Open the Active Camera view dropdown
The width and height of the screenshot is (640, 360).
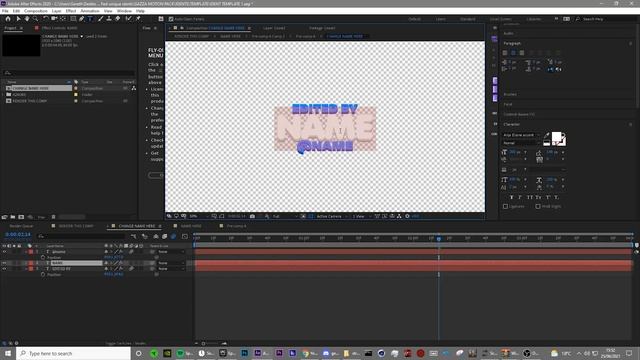332,216
